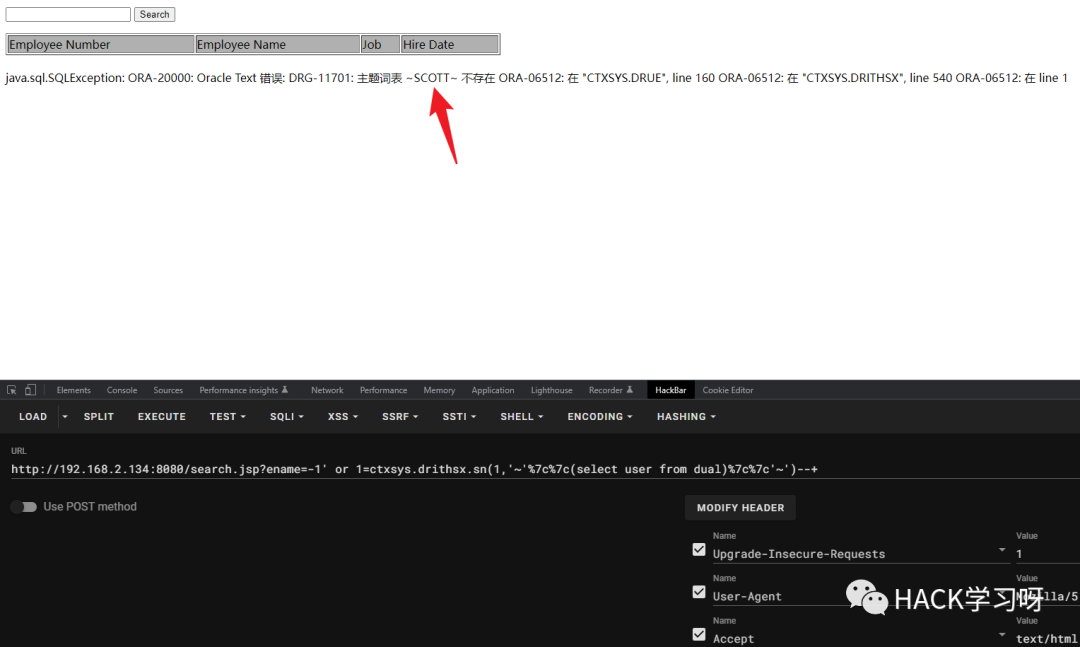Uncheck the Accept header checkbox
This screenshot has width=1080, height=647.
pos(699,635)
